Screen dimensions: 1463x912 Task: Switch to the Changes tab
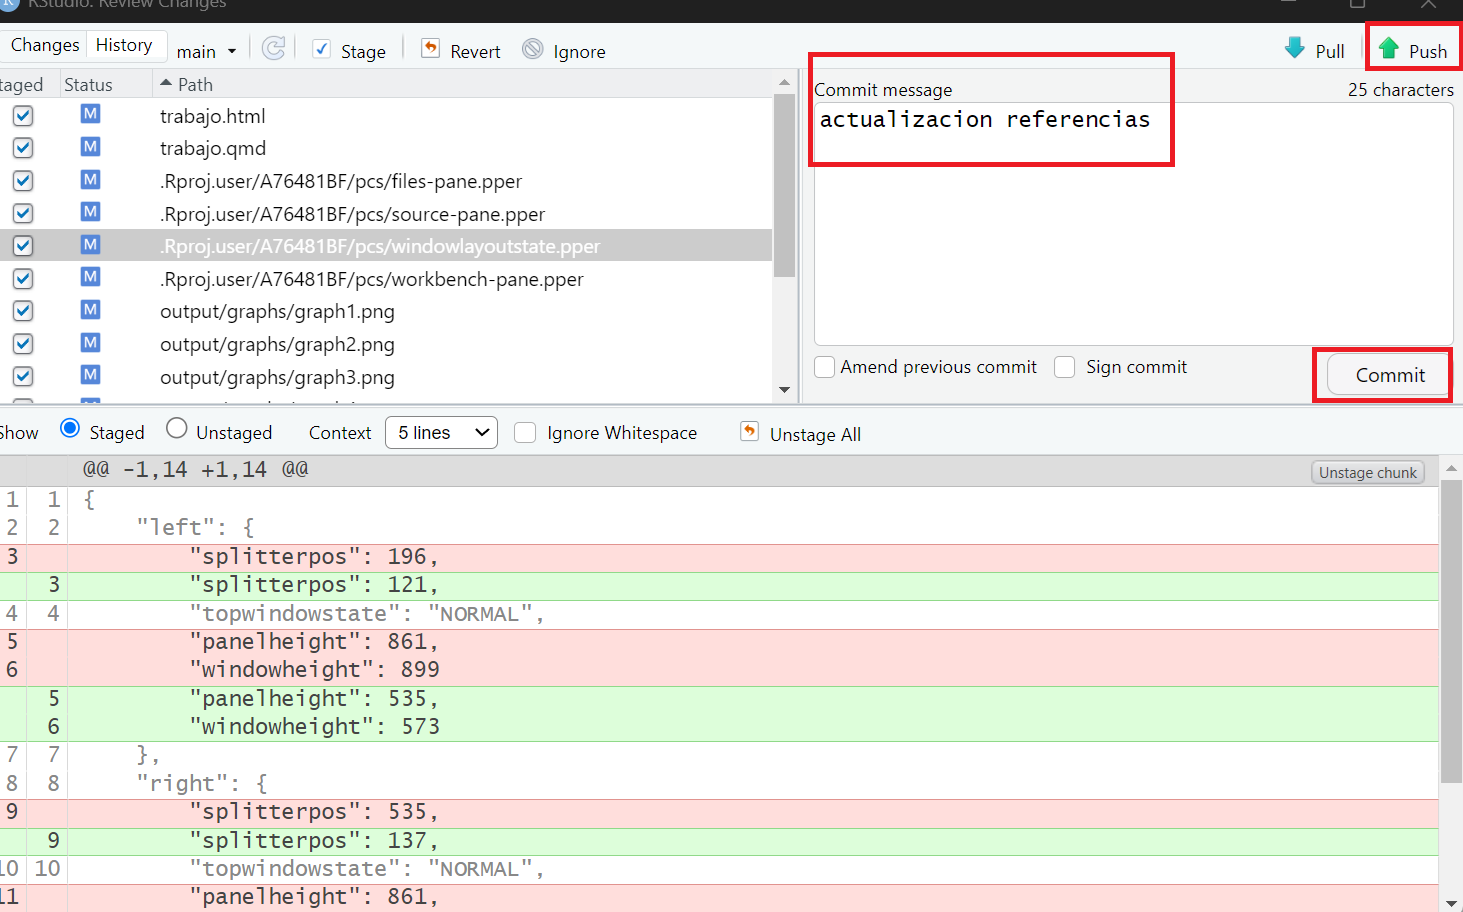click(45, 45)
